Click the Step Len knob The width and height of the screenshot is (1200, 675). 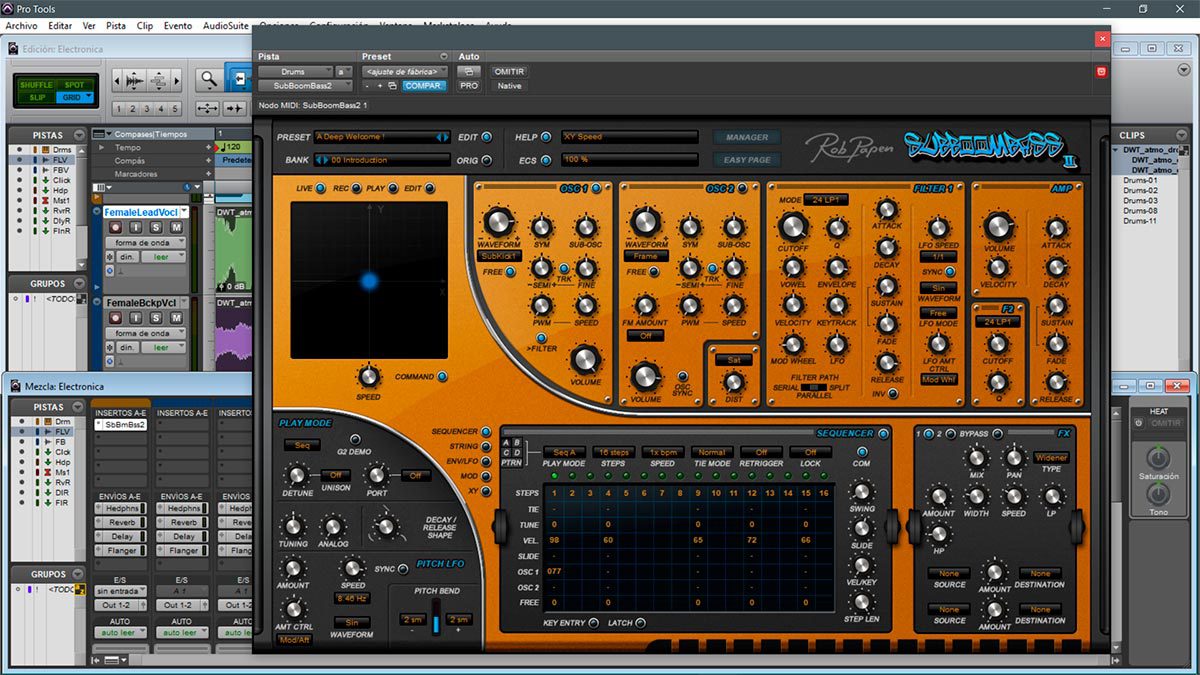(x=860, y=601)
